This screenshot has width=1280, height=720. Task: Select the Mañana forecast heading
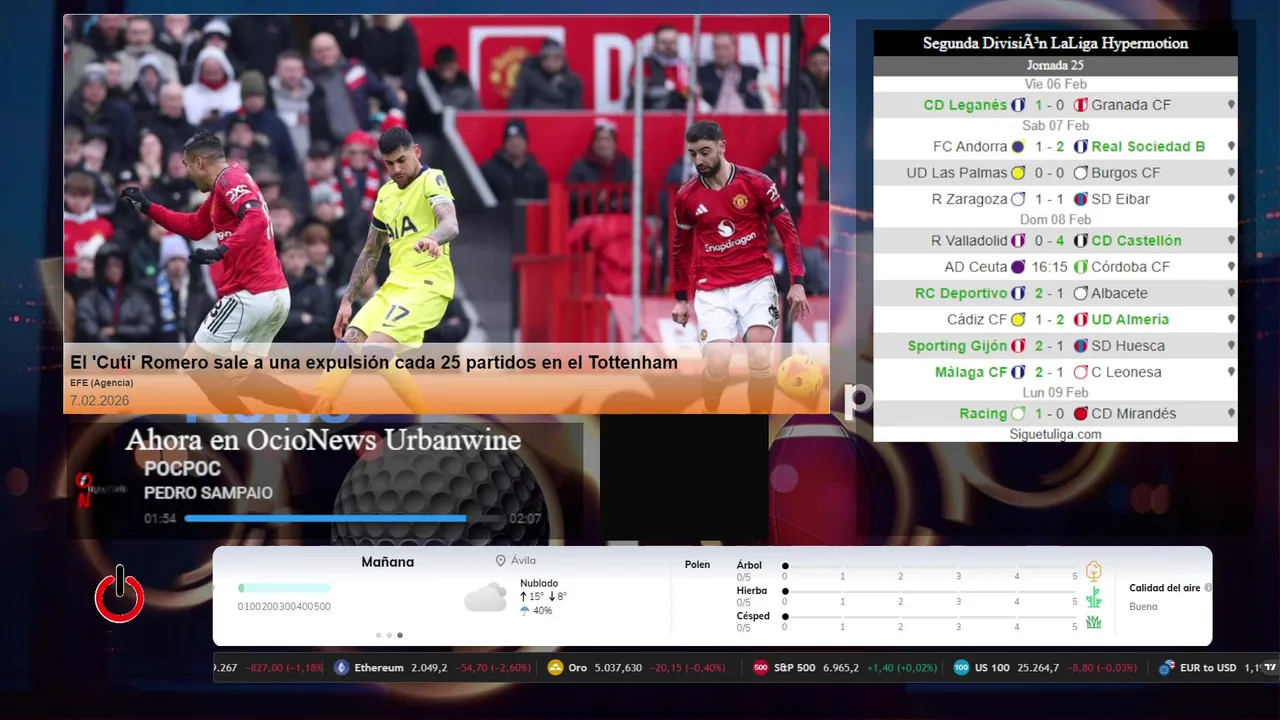tap(387, 562)
